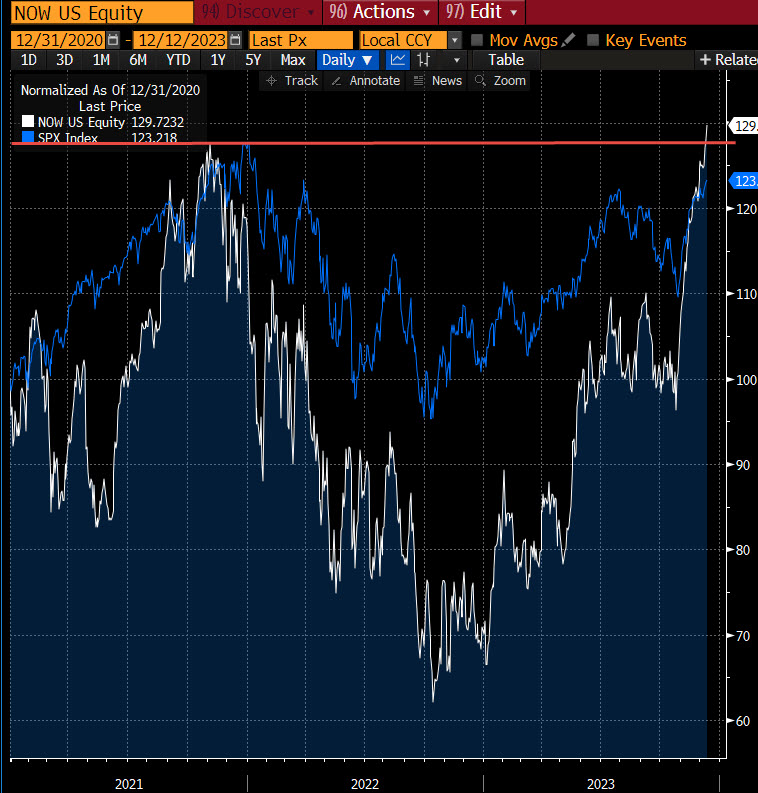The height and width of the screenshot is (793, 758).
Task: Click the 90 y-axis value
Action: 743,465
